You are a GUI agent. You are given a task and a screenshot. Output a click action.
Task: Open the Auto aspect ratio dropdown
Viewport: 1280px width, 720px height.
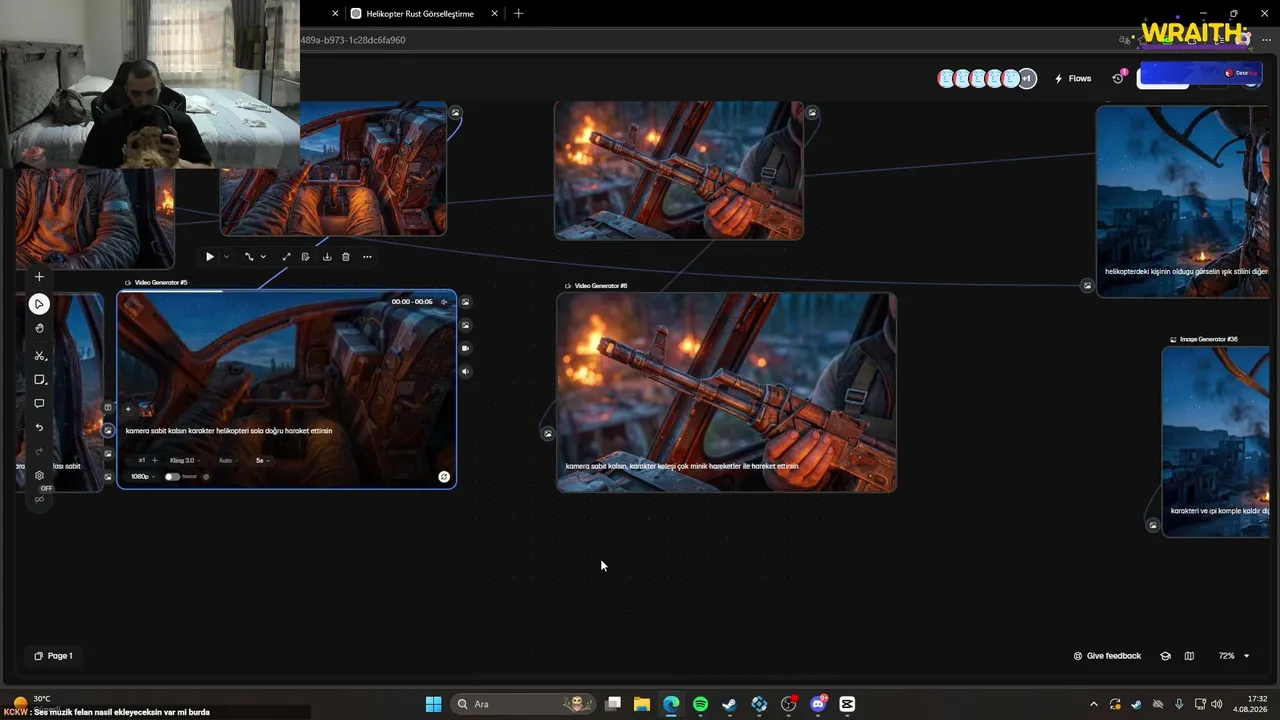[227, 461]
